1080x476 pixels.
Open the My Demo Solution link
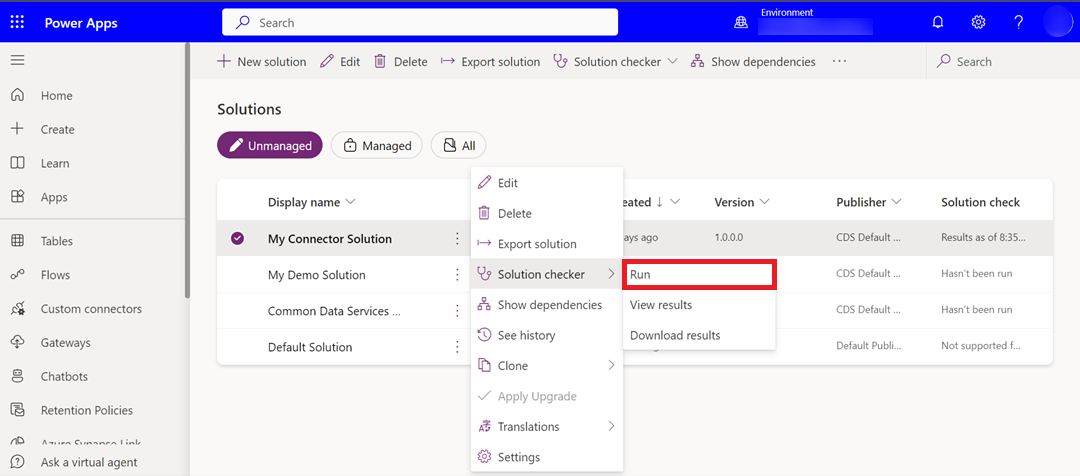316,275
